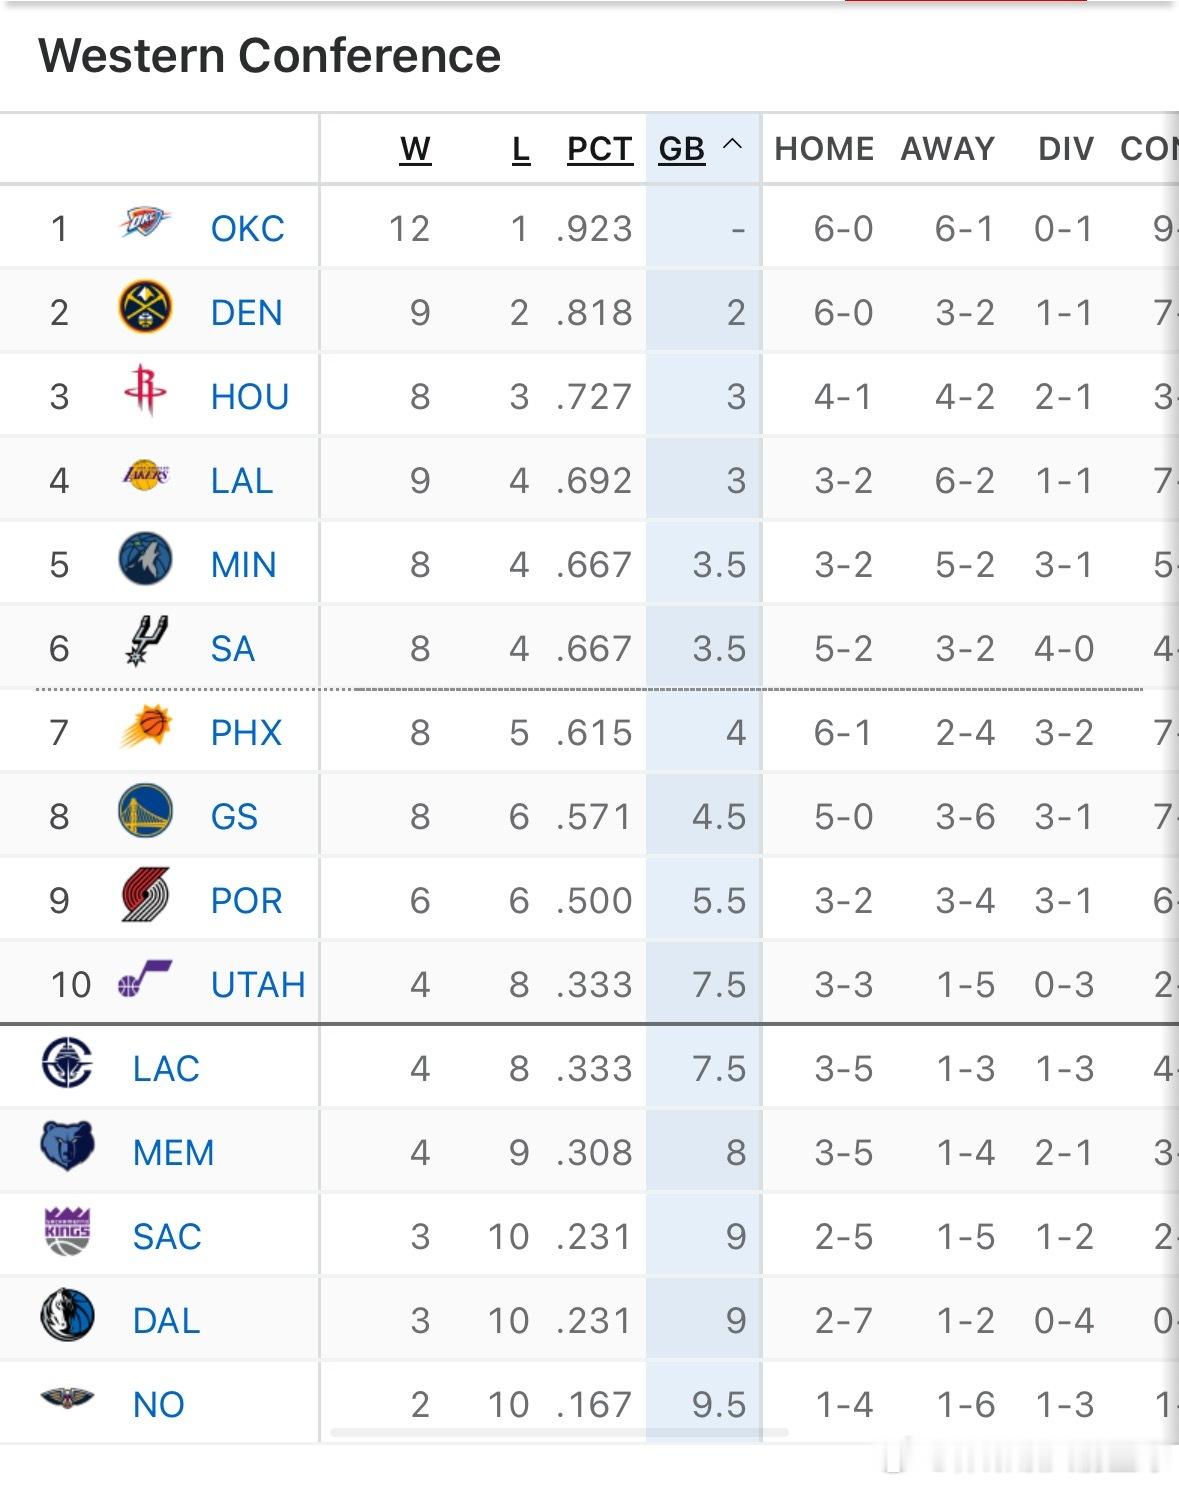The width and height of the screenshot is (1179, 1485).
Task: Open the SAC team page link
Action: point(167,1237)
